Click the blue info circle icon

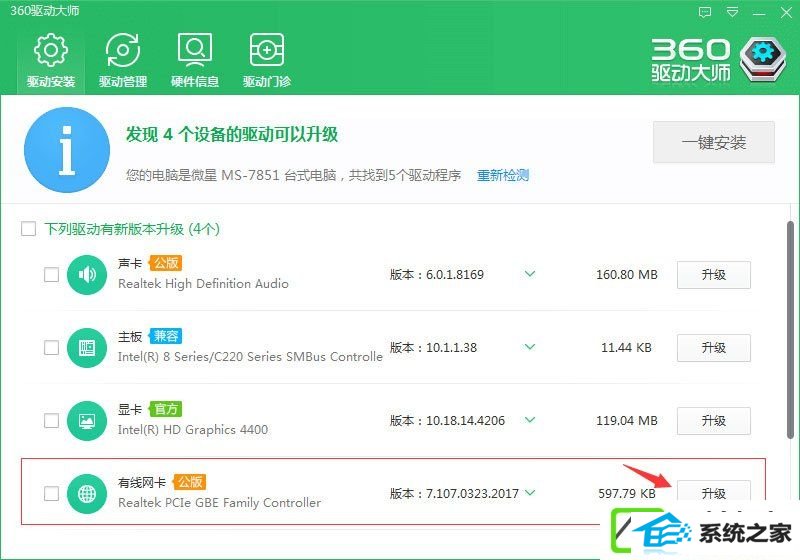67,150
